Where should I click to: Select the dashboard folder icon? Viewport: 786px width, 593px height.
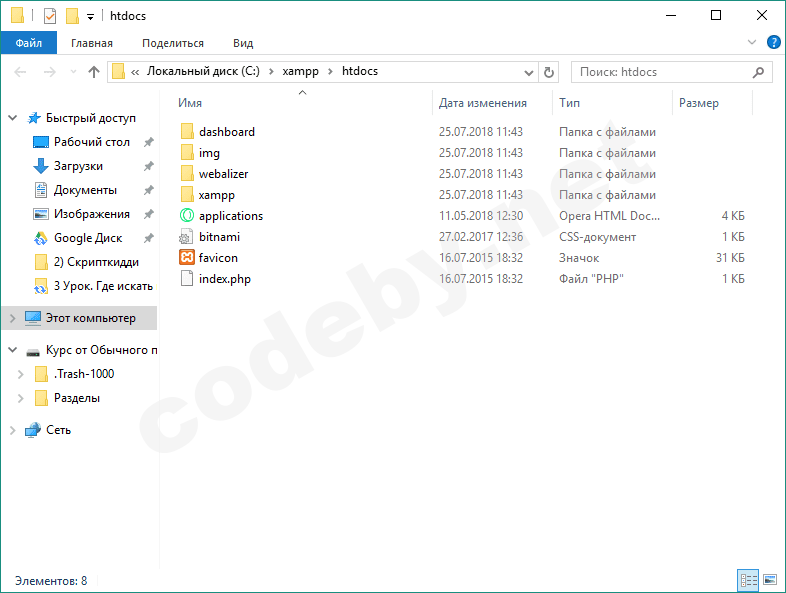click(x=187, y=132)
